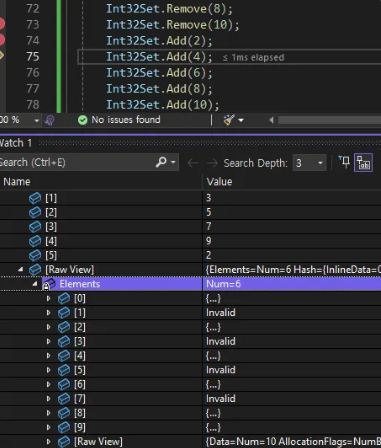Open the Search Depth combo box
Viewport: 381px width, 448px height.
309,163
